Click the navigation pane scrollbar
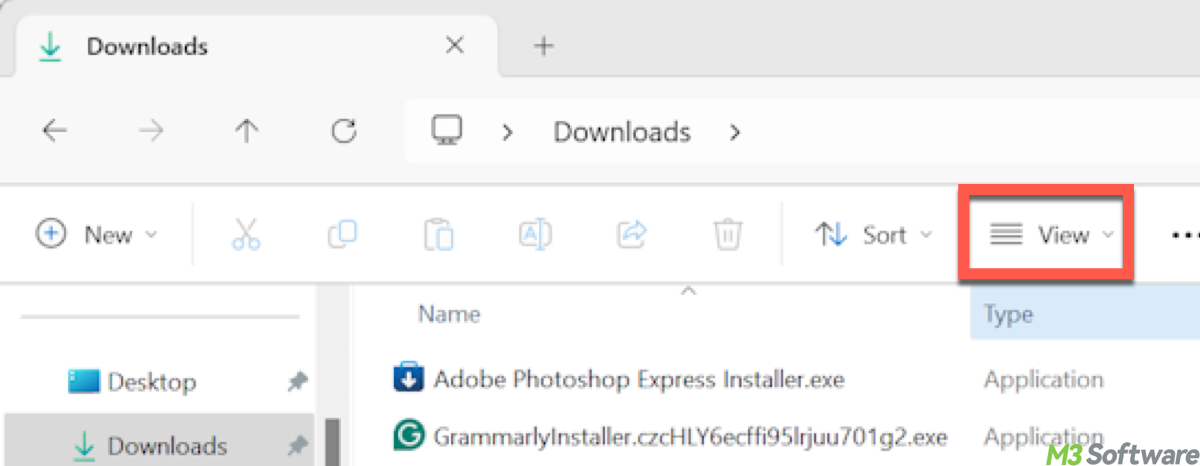 (x=332, y=442)
